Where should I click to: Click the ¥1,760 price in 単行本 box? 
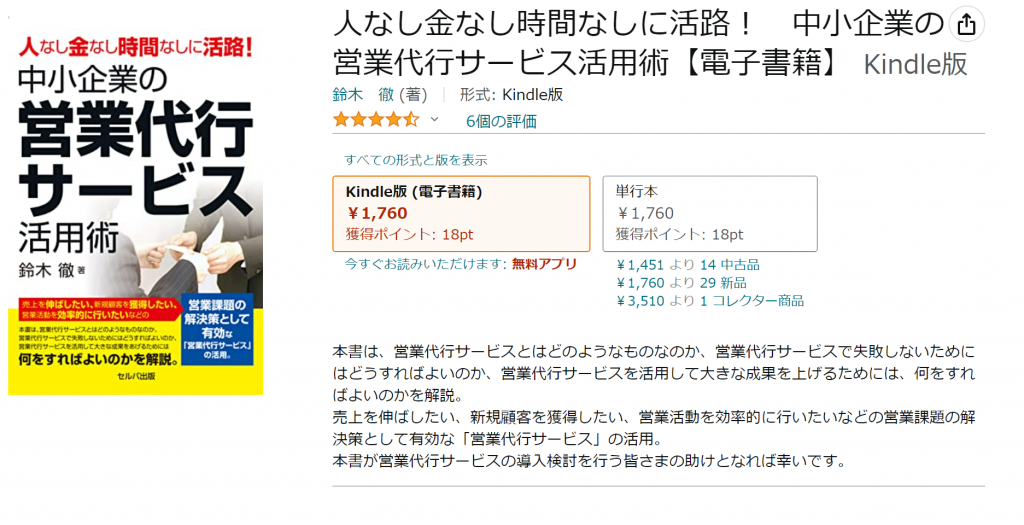click(x=645, y=214)
